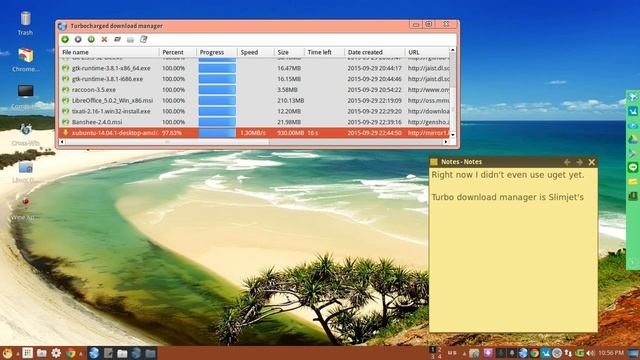Click the green pause toolbar icon
640x360 pixels.
91,39
